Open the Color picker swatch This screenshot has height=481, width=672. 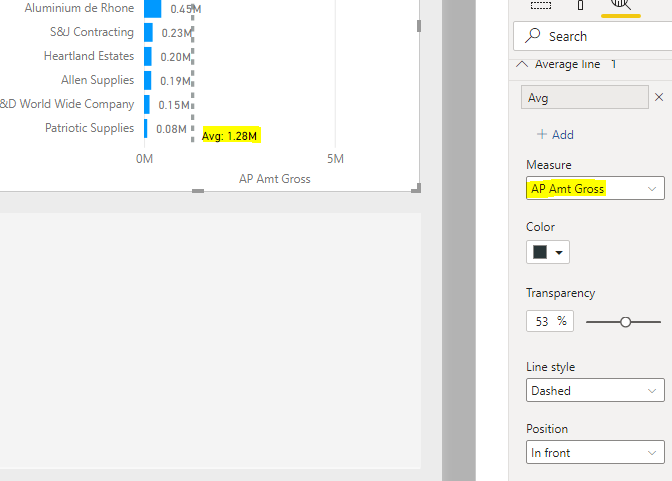548,252
